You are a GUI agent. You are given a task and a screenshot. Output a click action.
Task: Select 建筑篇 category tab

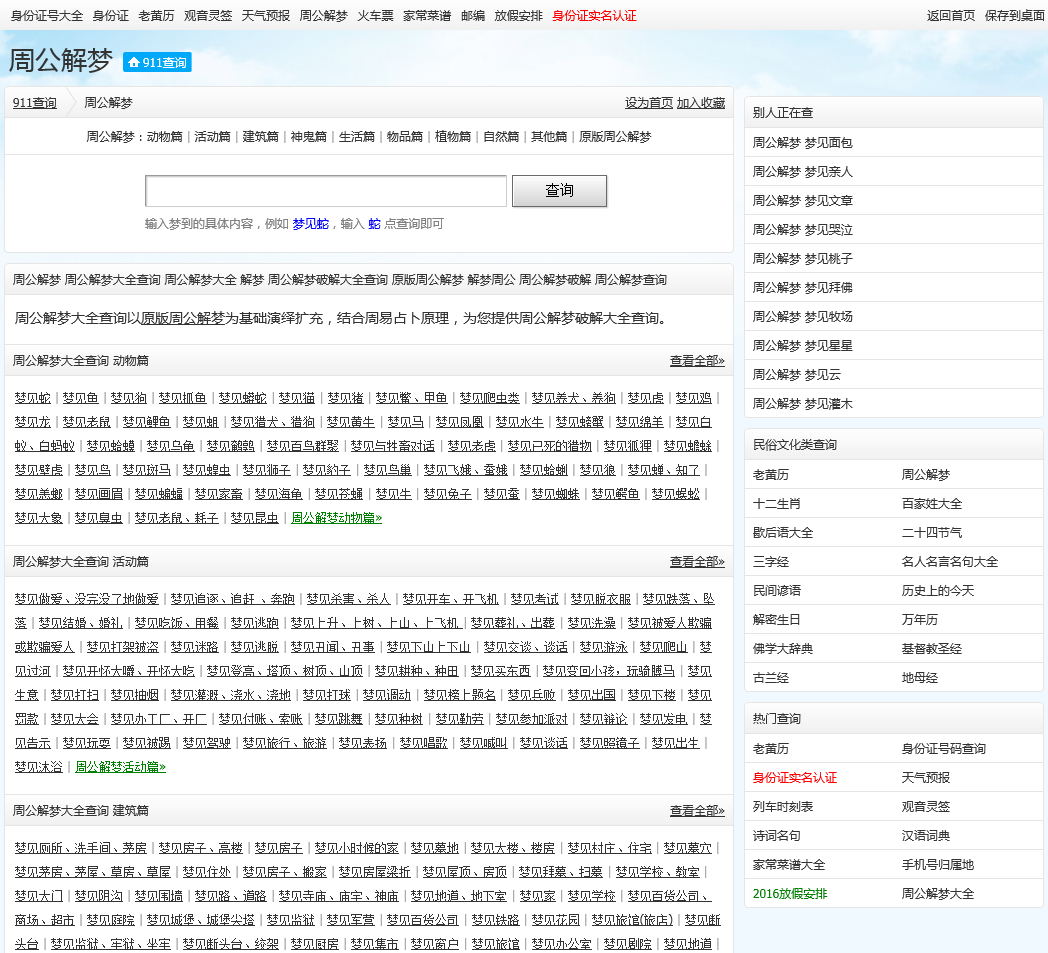261,136
